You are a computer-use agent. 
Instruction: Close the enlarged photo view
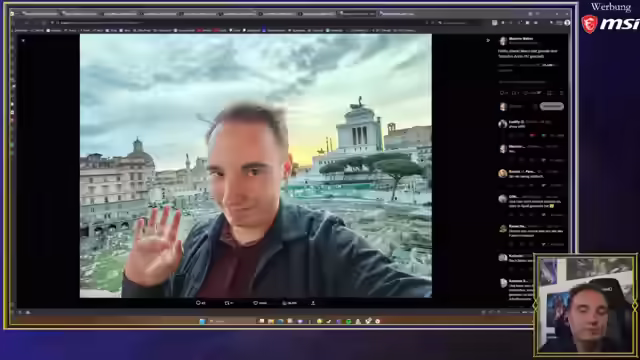tap(23, 40)
